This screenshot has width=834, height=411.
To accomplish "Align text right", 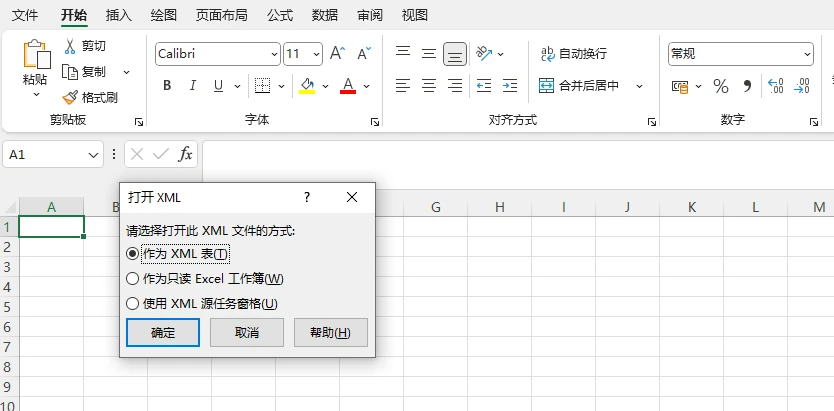I will click(x=455, y=86).
